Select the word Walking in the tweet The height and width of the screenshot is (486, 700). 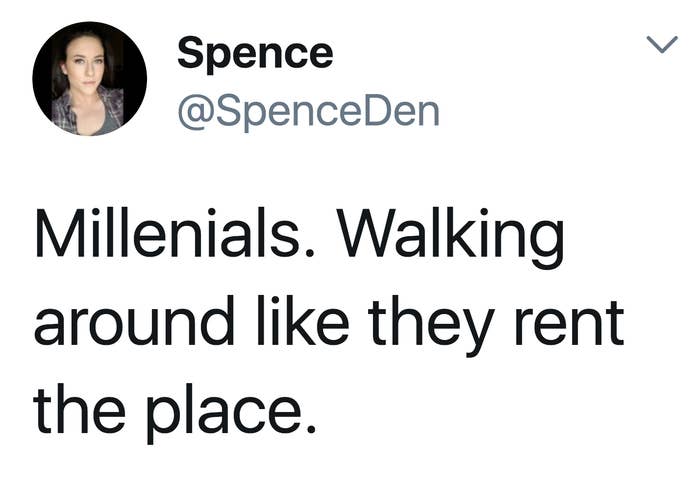(x=450, y=237)
